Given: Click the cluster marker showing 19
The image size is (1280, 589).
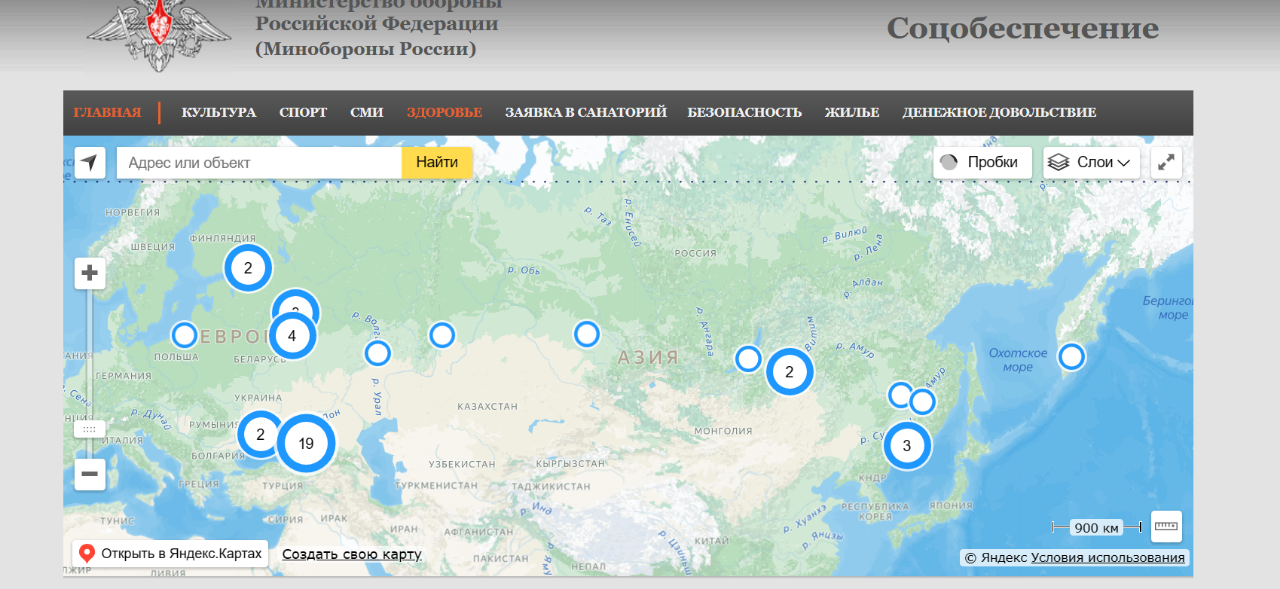Looking at the screenshot, I should [x=306, y=444].
